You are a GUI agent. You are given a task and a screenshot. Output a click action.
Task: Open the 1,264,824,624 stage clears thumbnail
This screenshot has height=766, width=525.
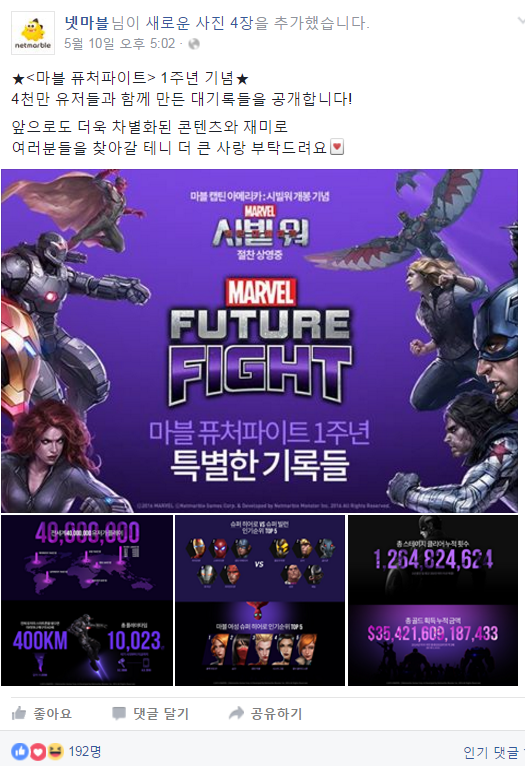click(x=433, y=600)
